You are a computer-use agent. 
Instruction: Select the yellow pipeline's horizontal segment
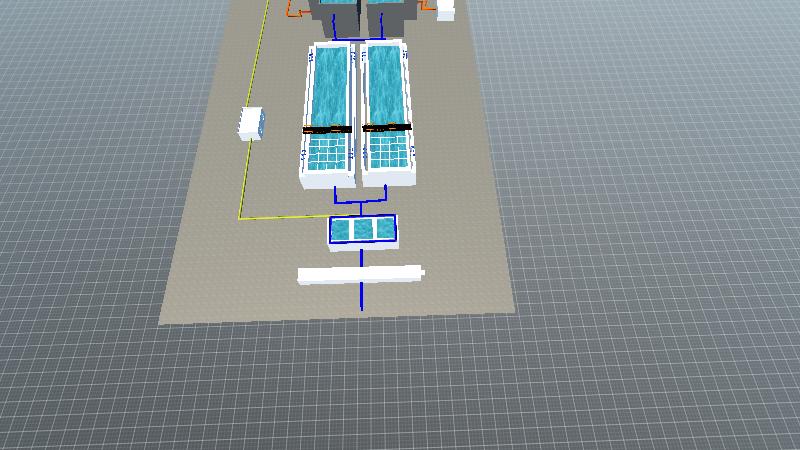point(285,216)
